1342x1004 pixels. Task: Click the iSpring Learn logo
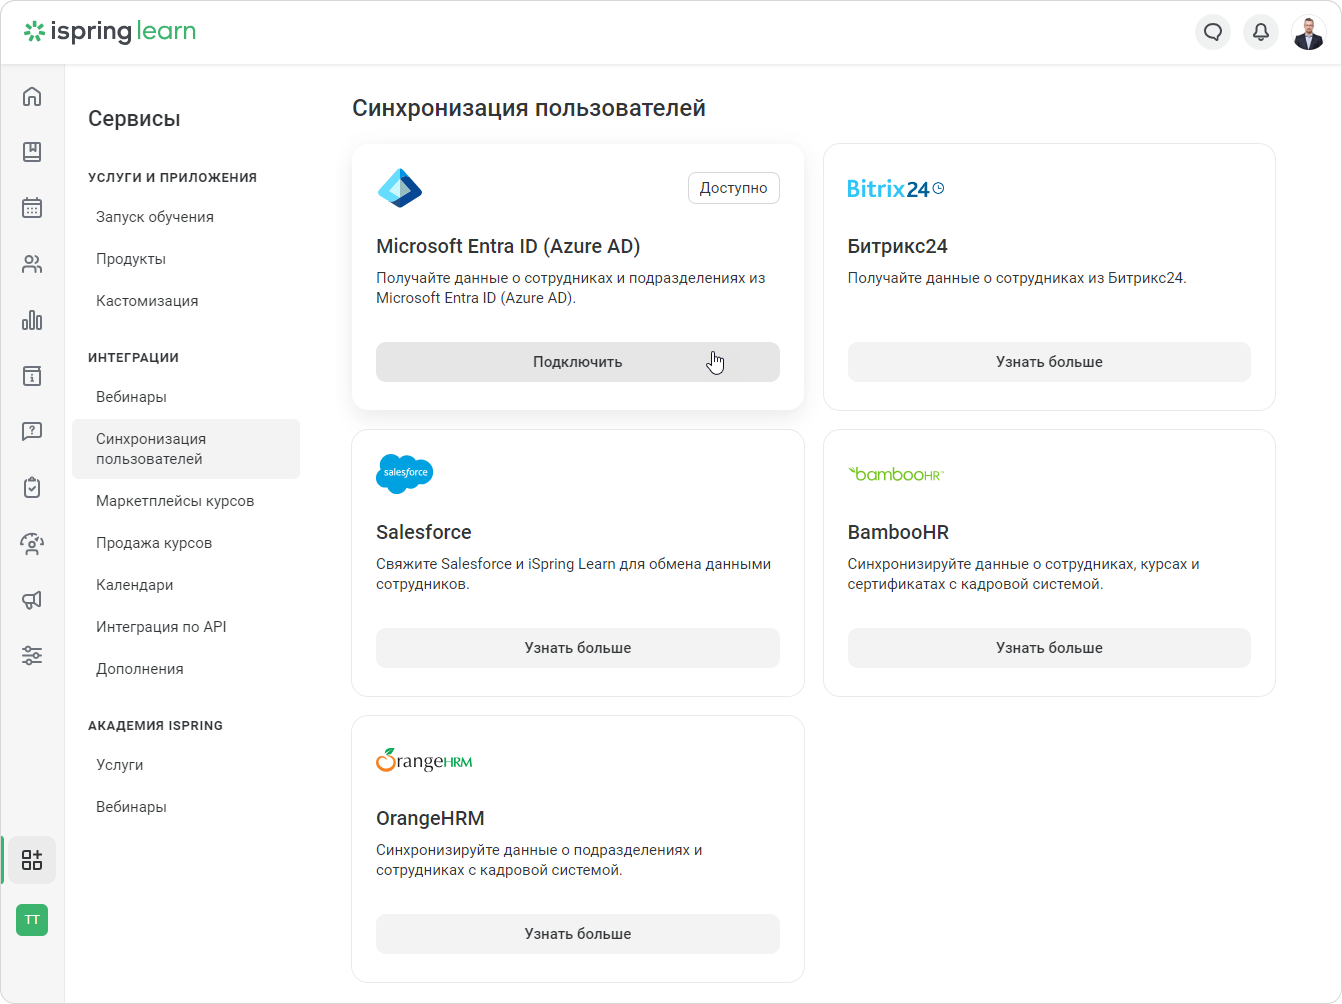click(110, 32)
